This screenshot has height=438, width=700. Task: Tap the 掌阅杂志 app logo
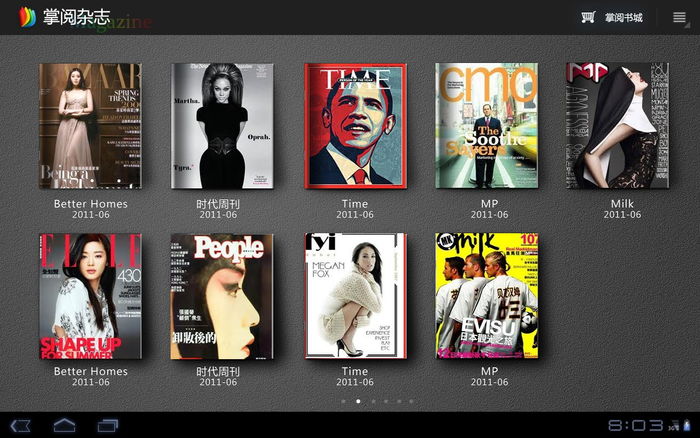tap(26, 18)
